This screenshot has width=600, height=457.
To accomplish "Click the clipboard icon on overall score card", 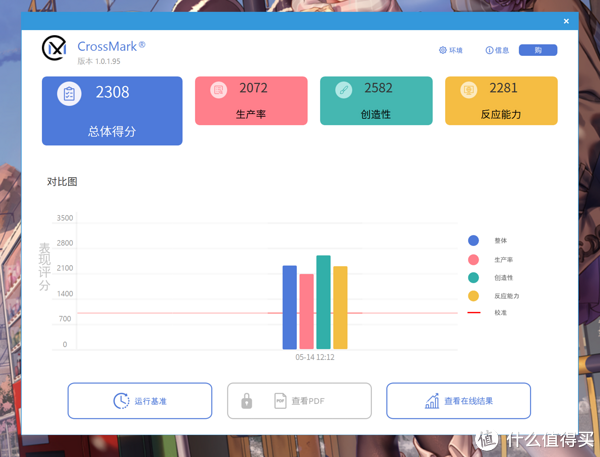I will click(69, 94).
